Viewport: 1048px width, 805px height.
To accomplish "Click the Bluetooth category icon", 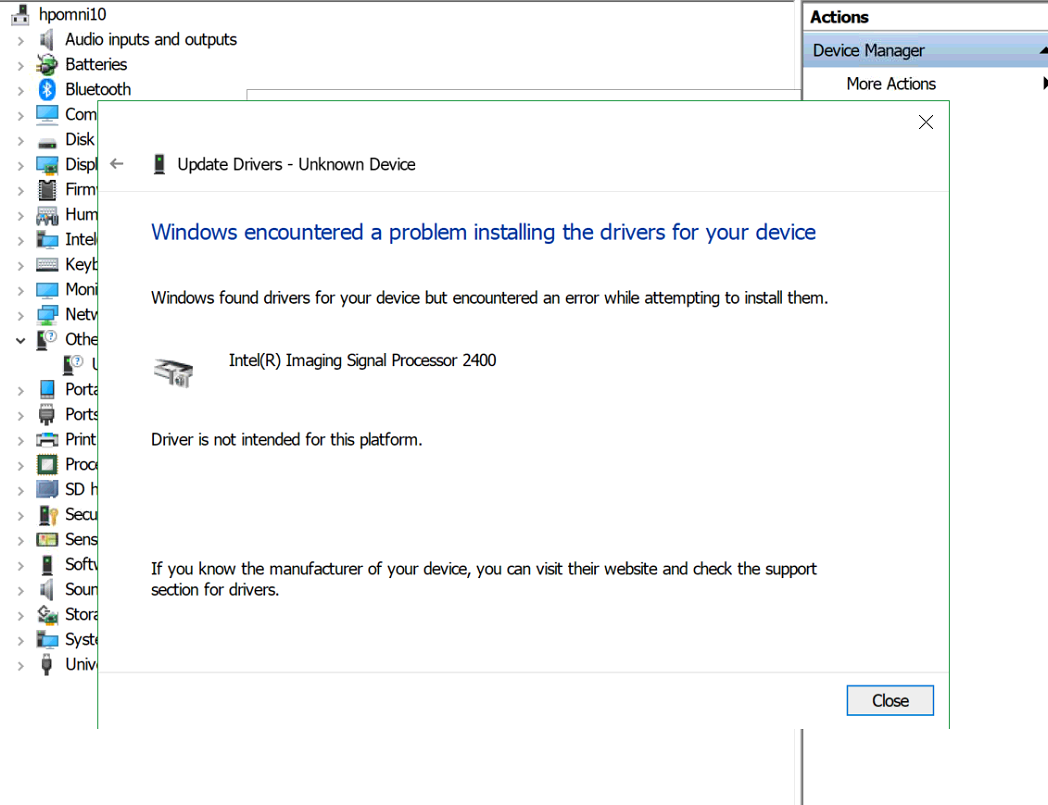I will pyautogui.click(x=46, y=89).
